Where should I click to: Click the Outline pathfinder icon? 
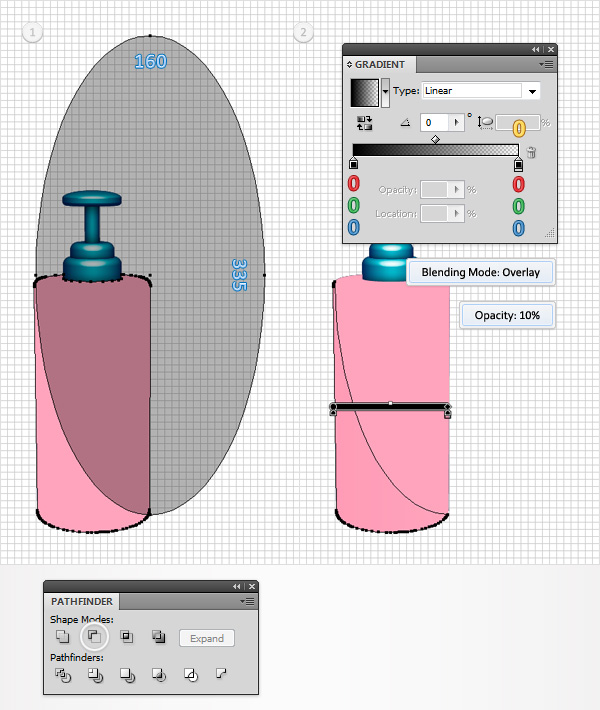pyautogui.click(x=191, y=675)
